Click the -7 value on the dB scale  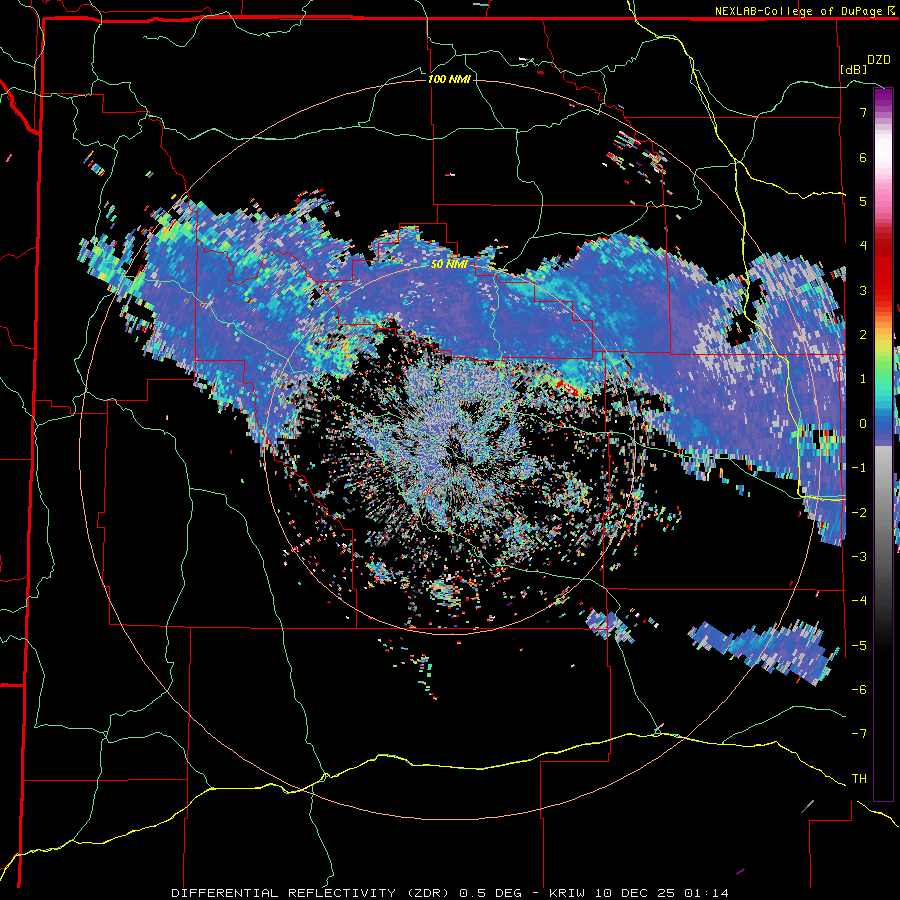pyautogui.click(x=859, y=734)
